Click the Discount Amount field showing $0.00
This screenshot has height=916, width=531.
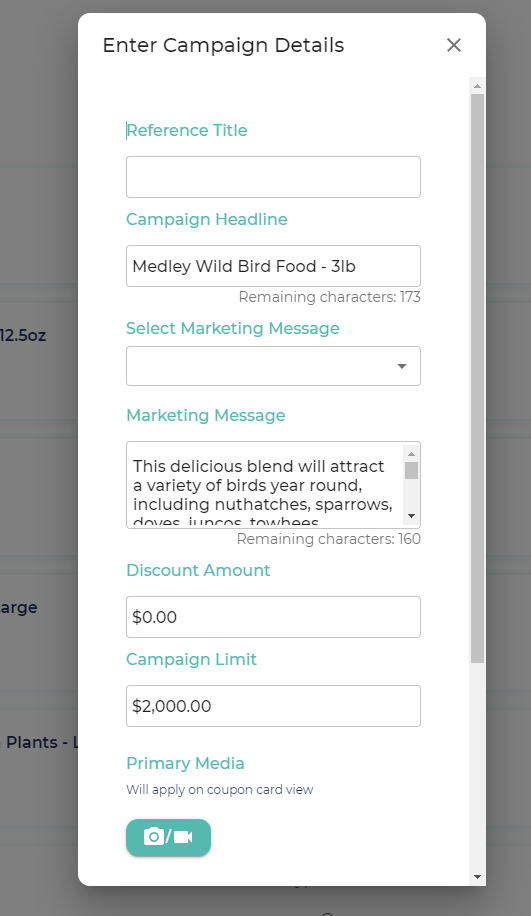(273, 617)
